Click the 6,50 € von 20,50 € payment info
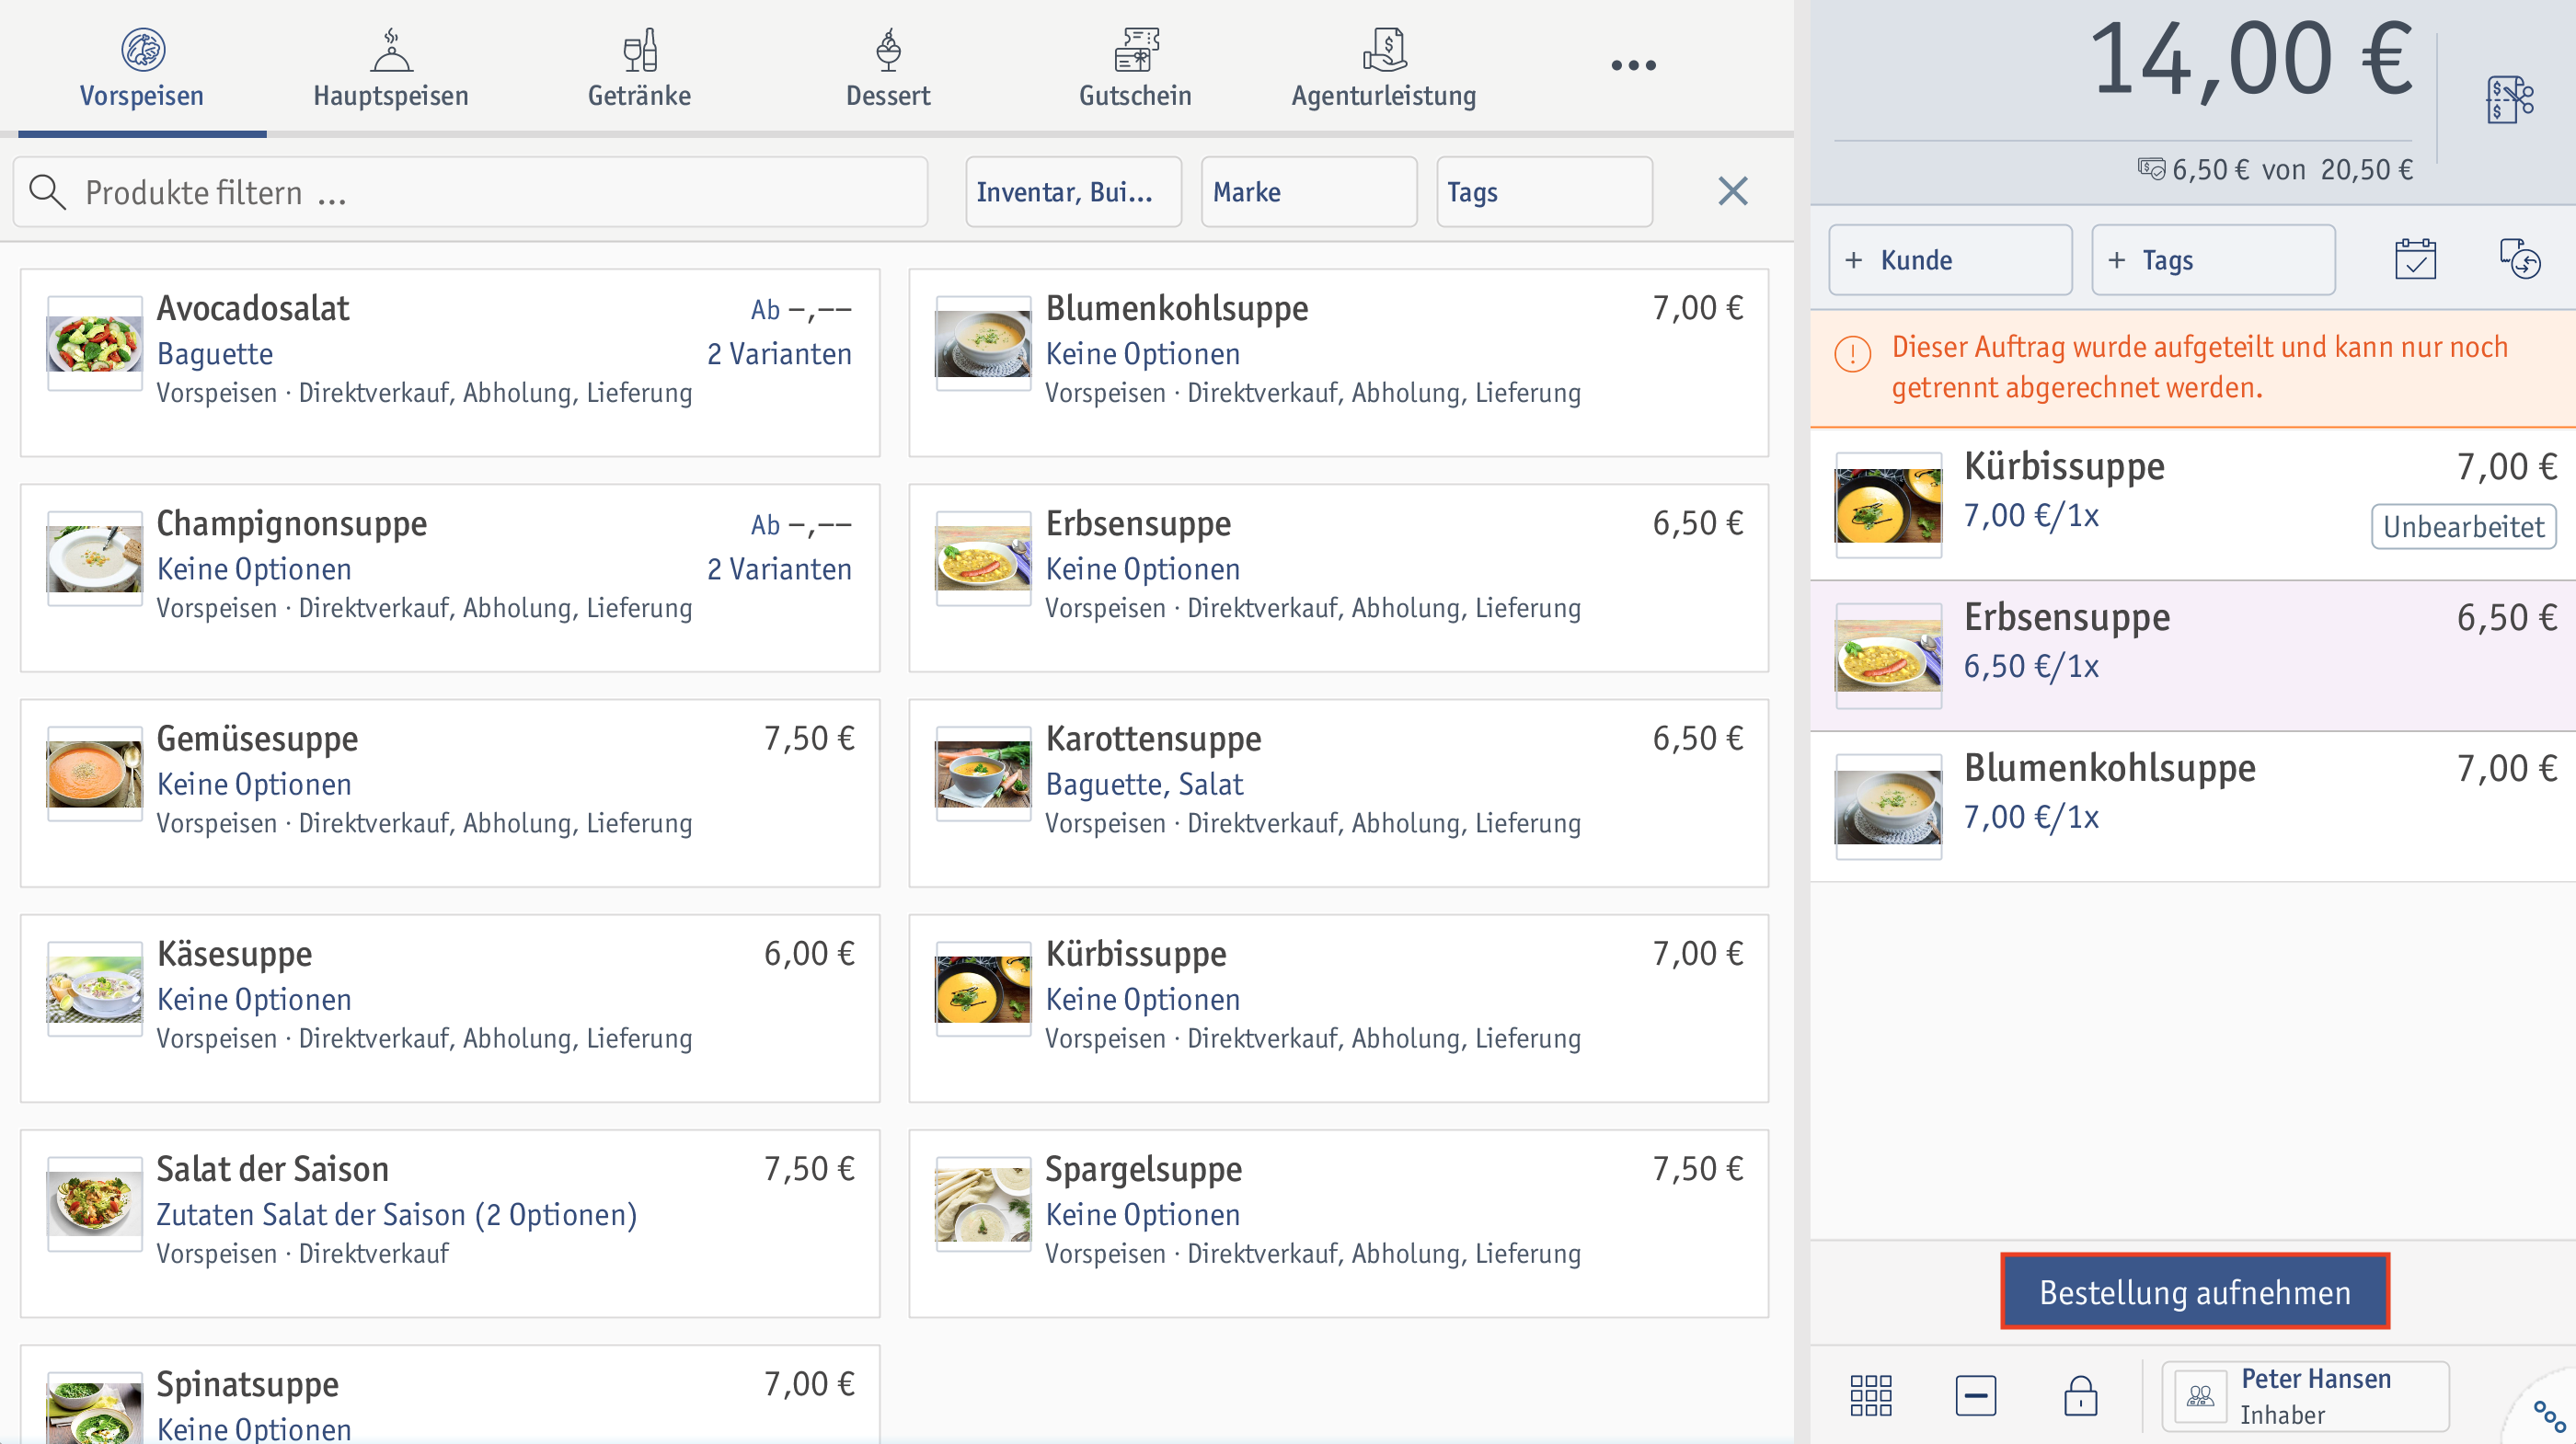The height and width of the screenshot is (1444, 2576). pos(2275,170)
